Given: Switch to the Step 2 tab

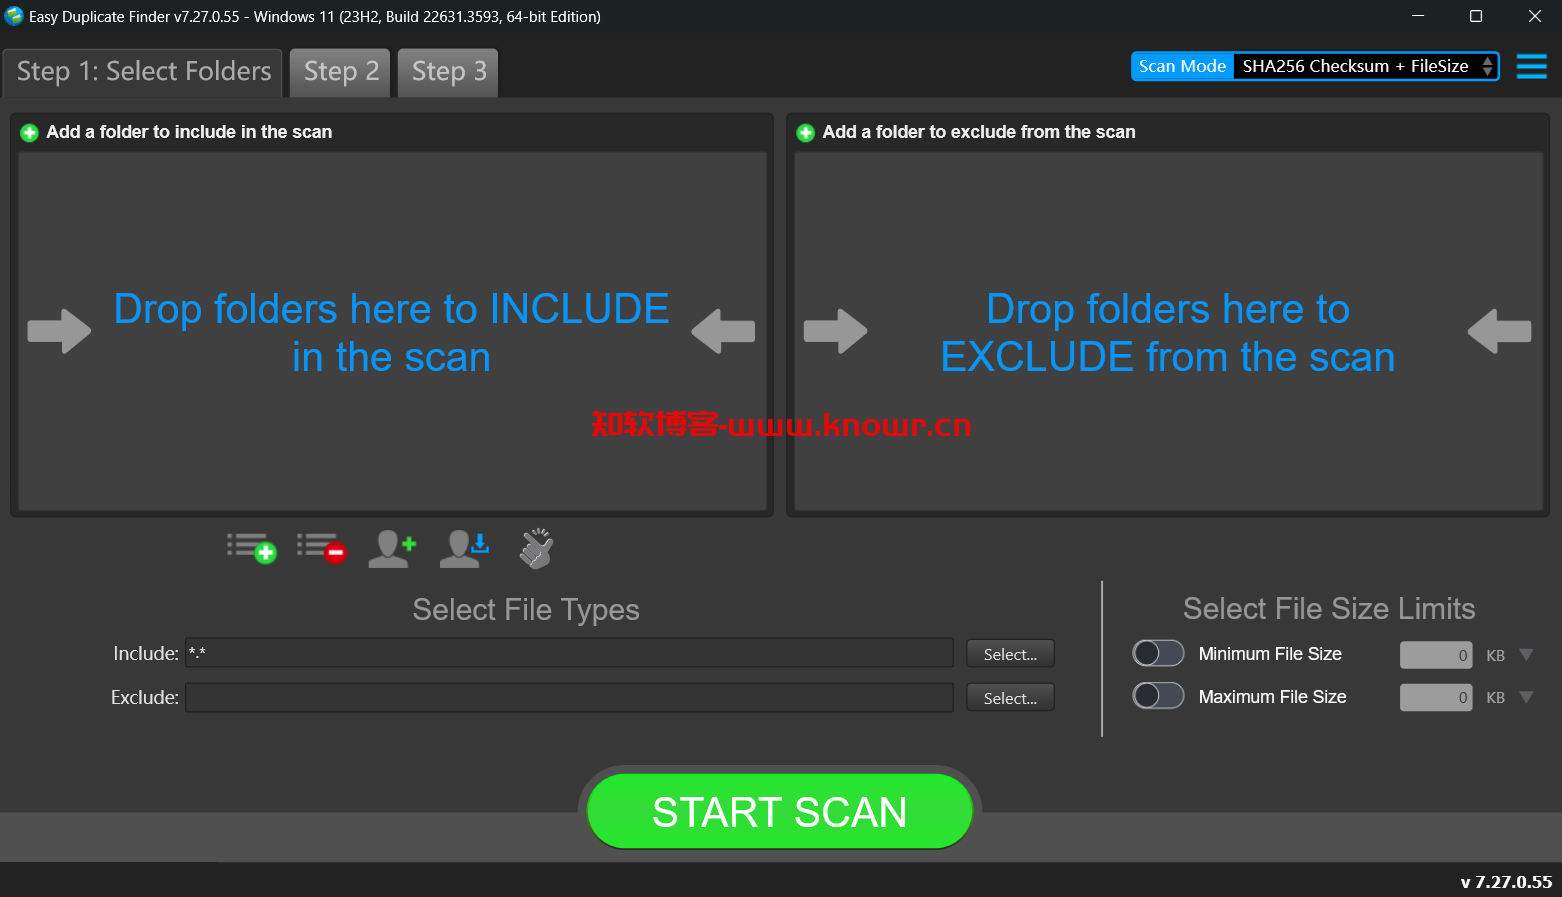Looking at the screenshot, I should [x=340, y=72].
